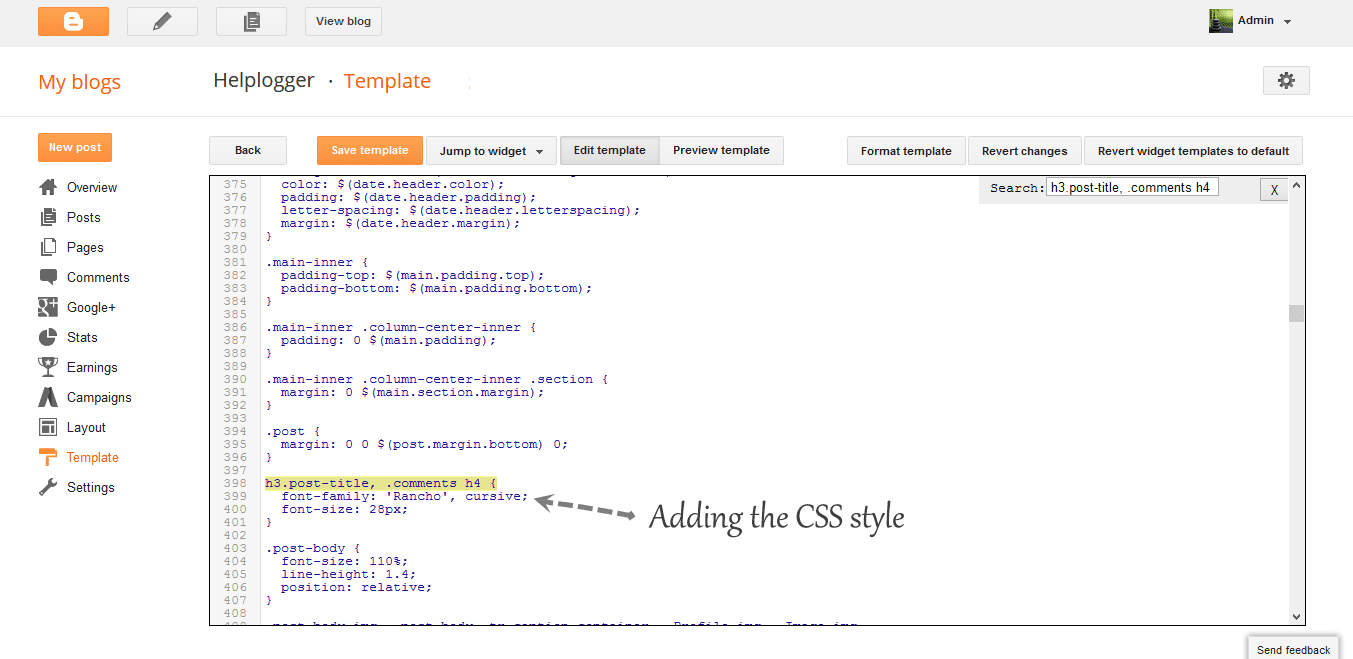Open Comments in the sidebar

point(98,277)
